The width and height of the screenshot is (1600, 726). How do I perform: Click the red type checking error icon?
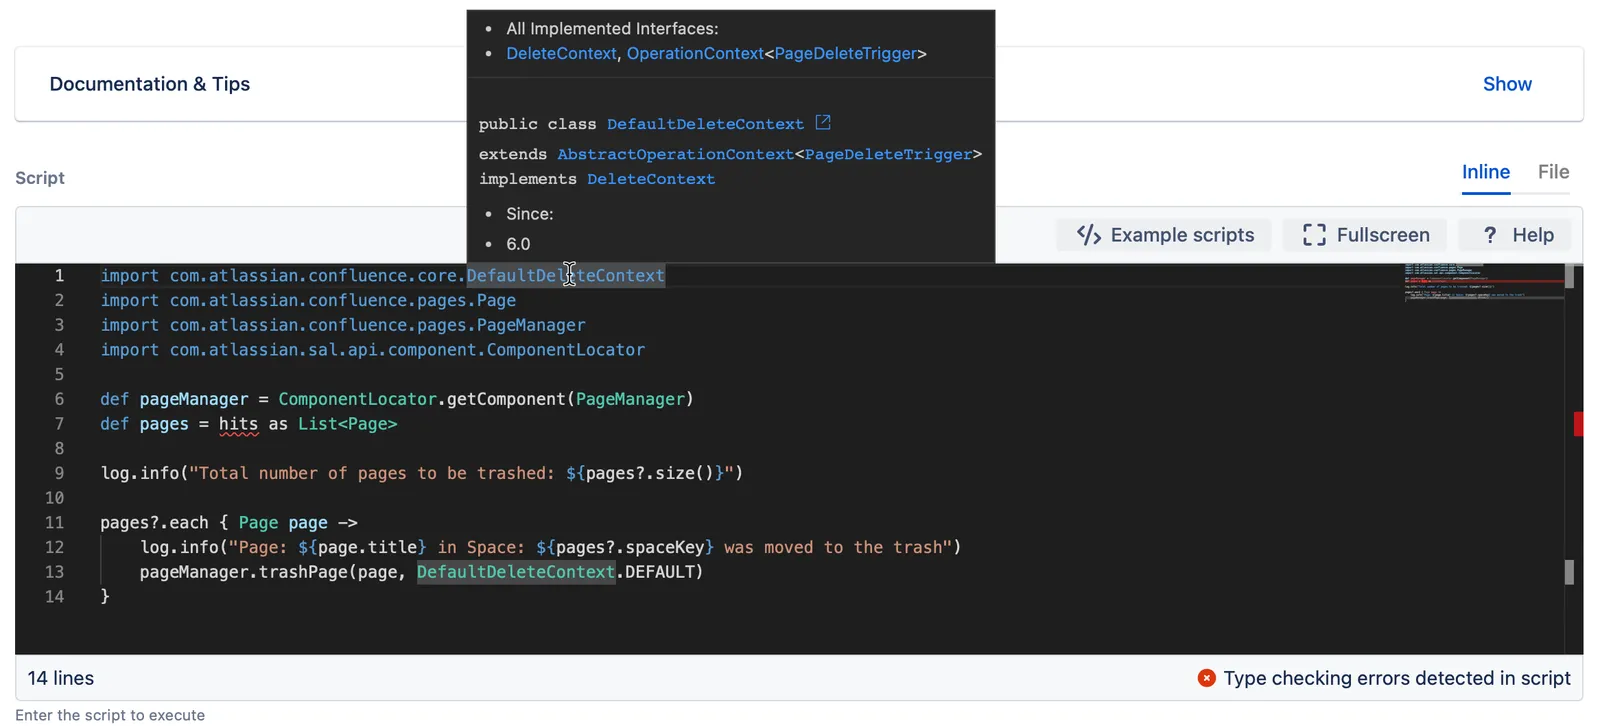pos(1207,678)
